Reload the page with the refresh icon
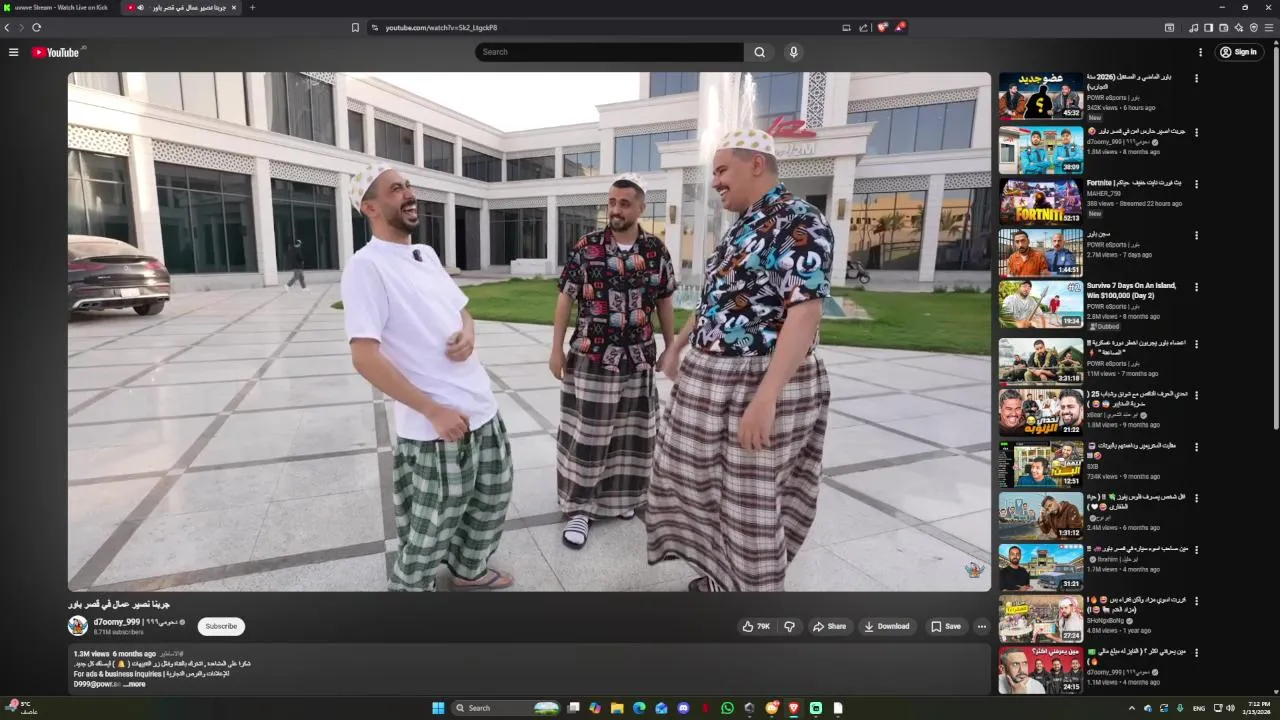This screenshot has height=720, width=1280. (37, 27)
